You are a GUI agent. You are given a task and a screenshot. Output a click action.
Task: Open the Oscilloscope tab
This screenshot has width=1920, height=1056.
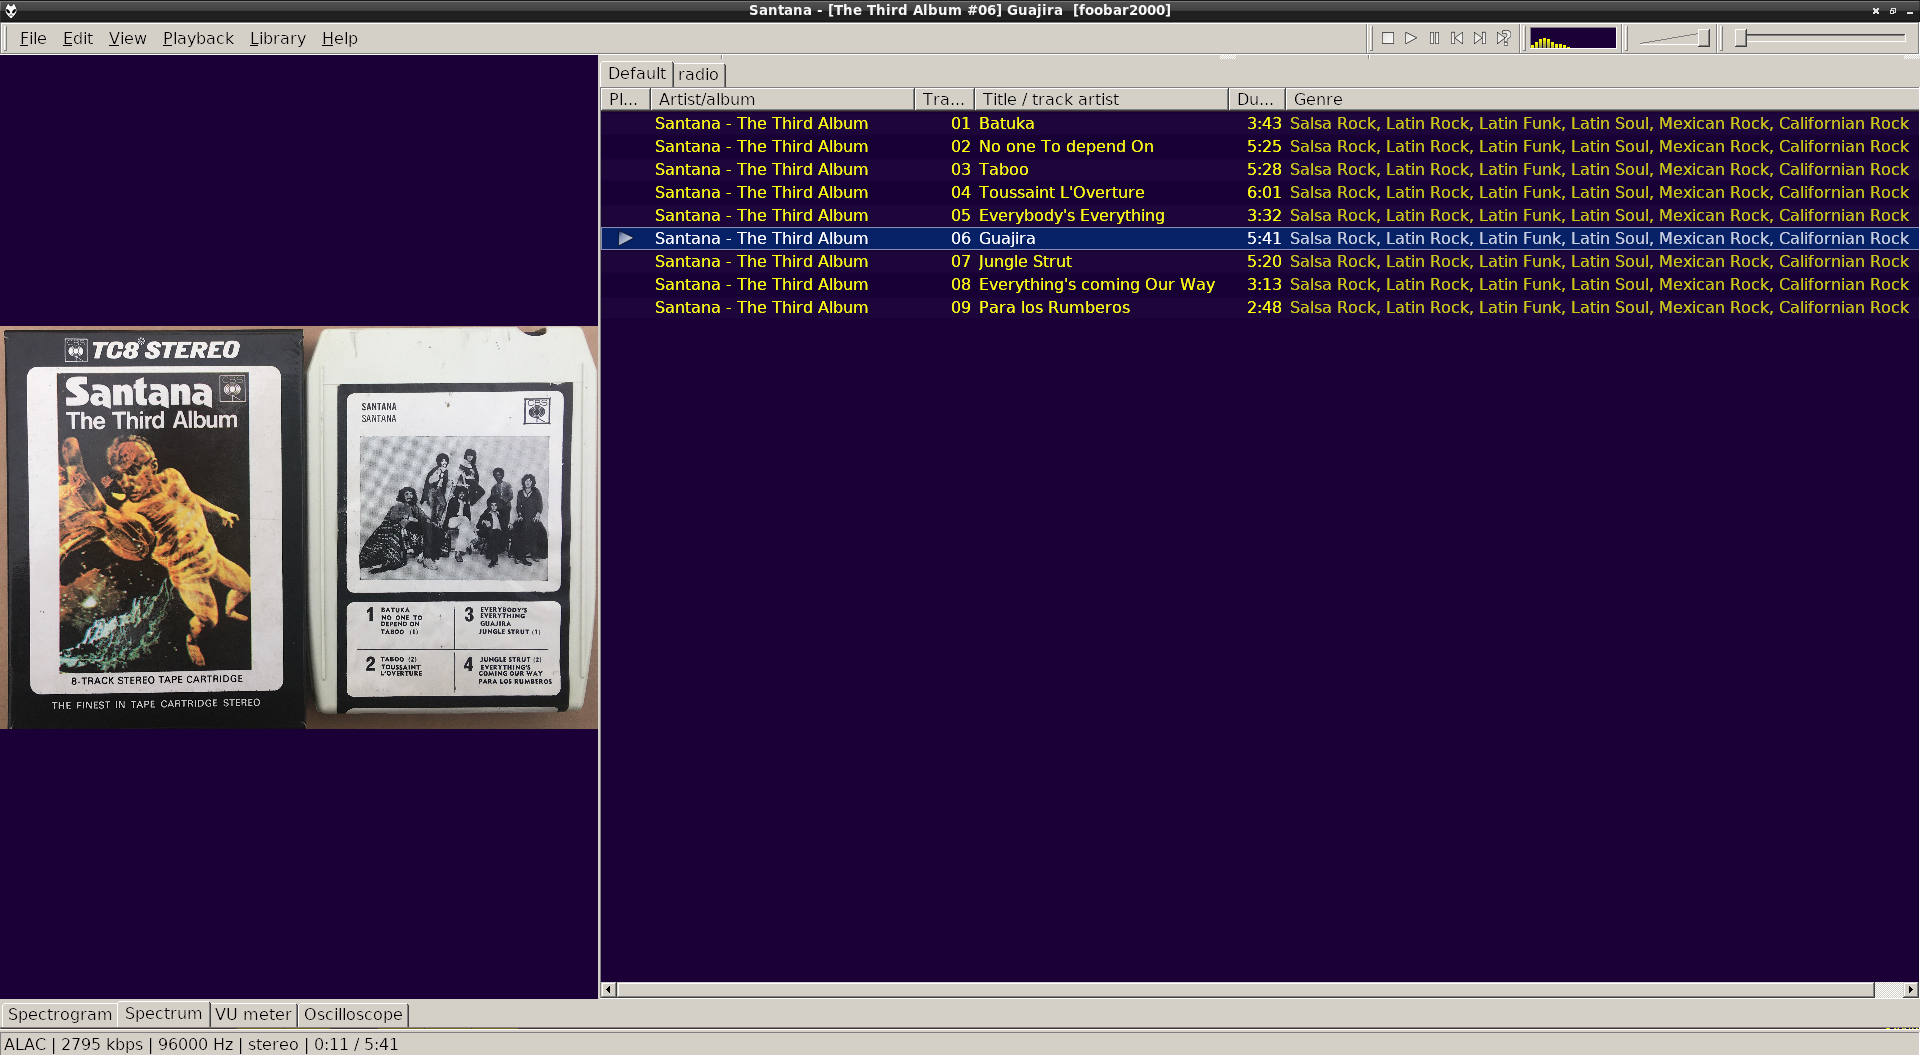pos(353,1014)
